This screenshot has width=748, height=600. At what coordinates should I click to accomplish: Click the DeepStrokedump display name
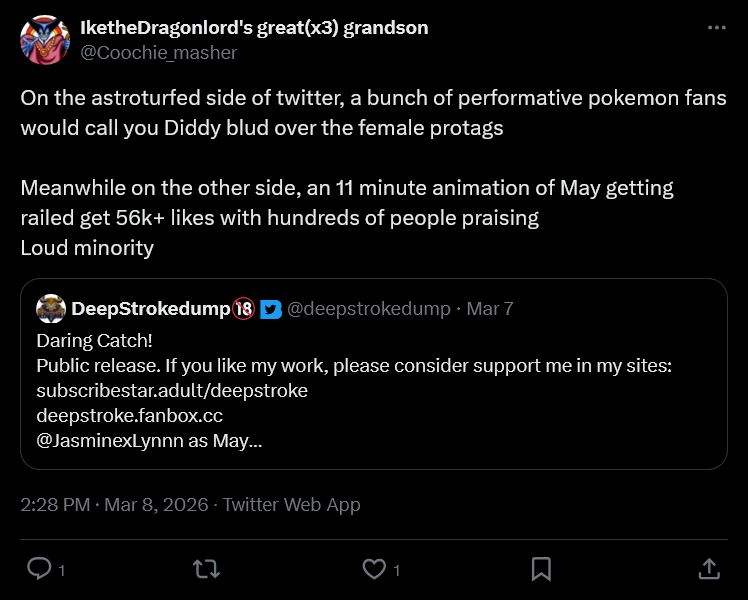[150, 309]
